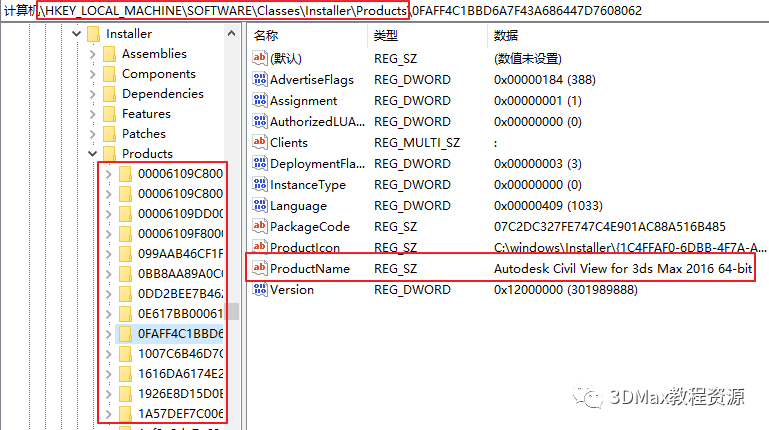Expand the Features key

(x=93, y=114)
